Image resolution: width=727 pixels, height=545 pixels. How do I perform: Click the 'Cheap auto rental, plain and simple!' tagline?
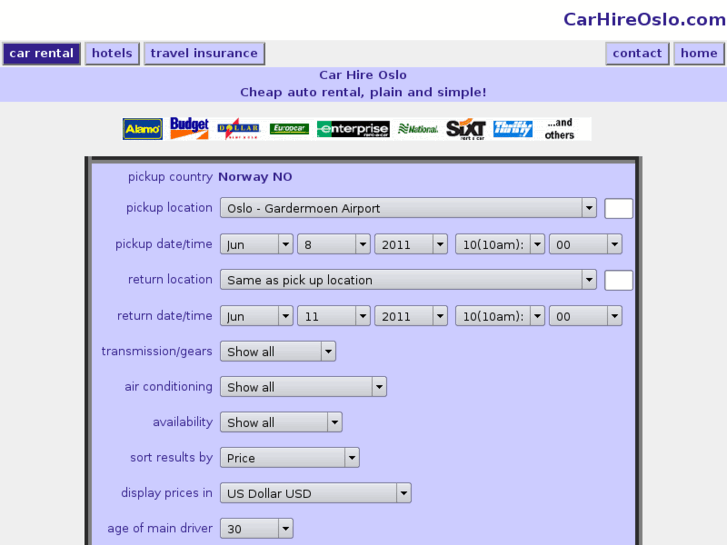pyautogui.click(x=363, y=92)
